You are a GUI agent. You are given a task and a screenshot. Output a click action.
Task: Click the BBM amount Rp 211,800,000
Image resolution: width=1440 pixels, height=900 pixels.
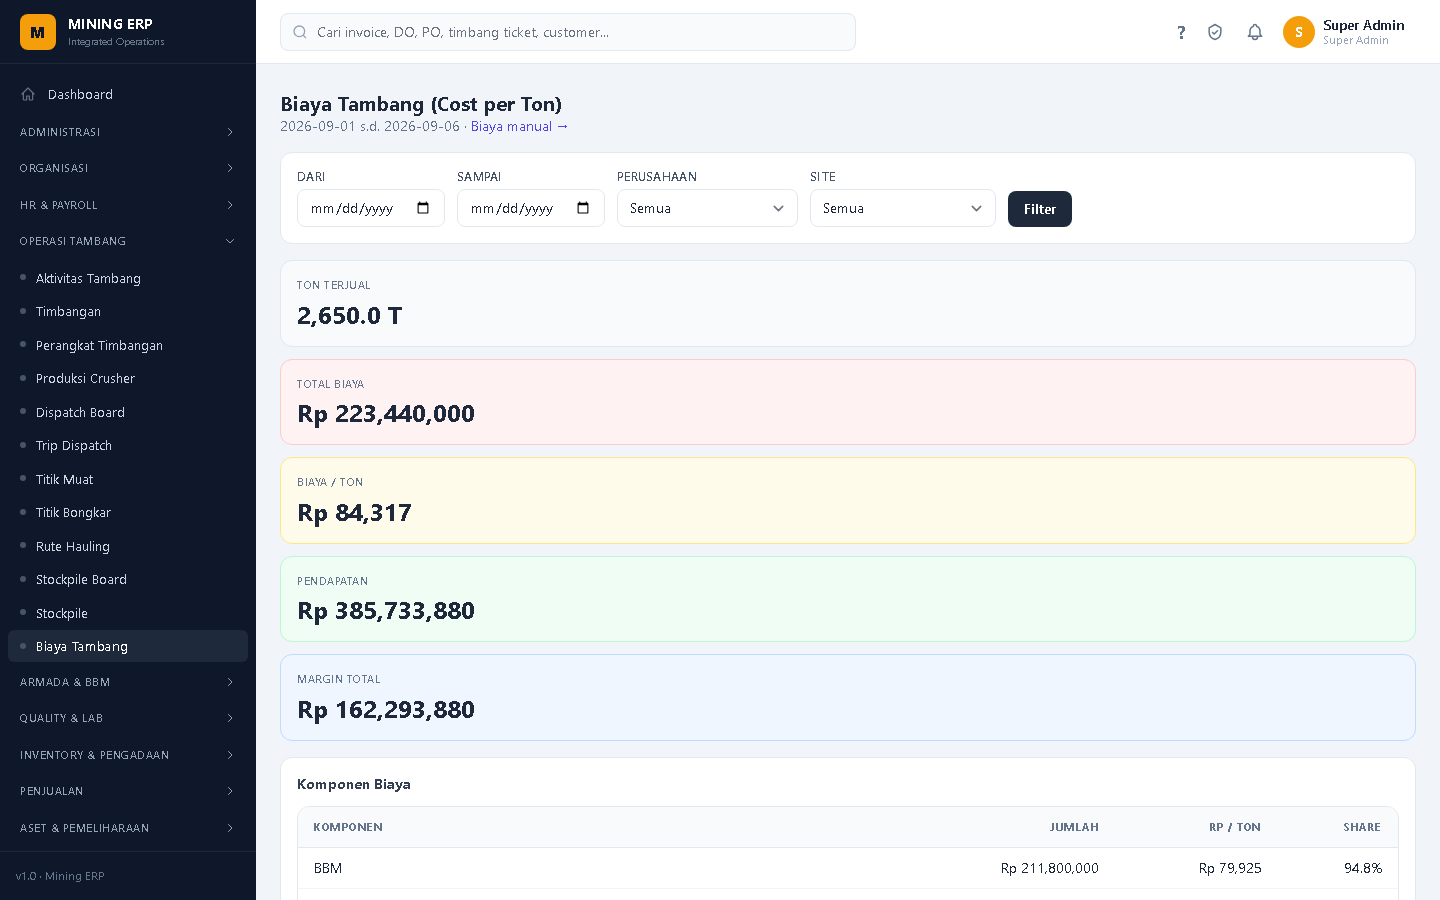1050,868
